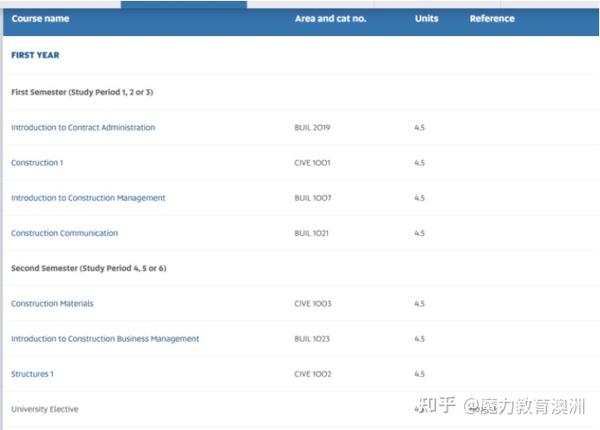
Task: Select catalogue number CIVE 1003
Action: click(x=313, y=303)
